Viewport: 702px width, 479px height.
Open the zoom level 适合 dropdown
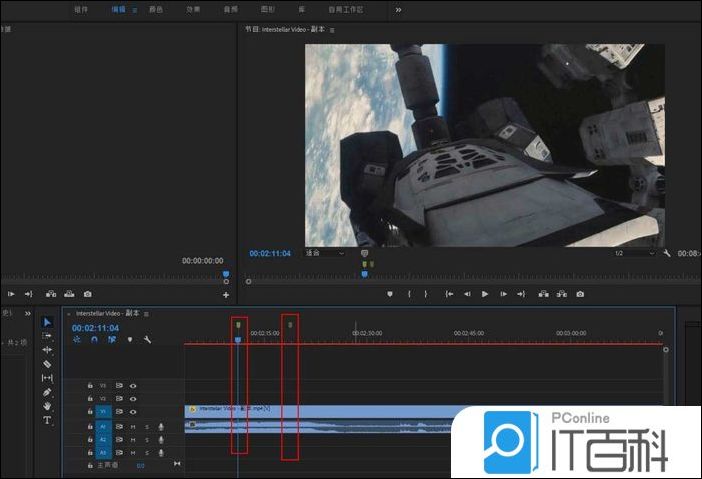[x=325, y=253]
